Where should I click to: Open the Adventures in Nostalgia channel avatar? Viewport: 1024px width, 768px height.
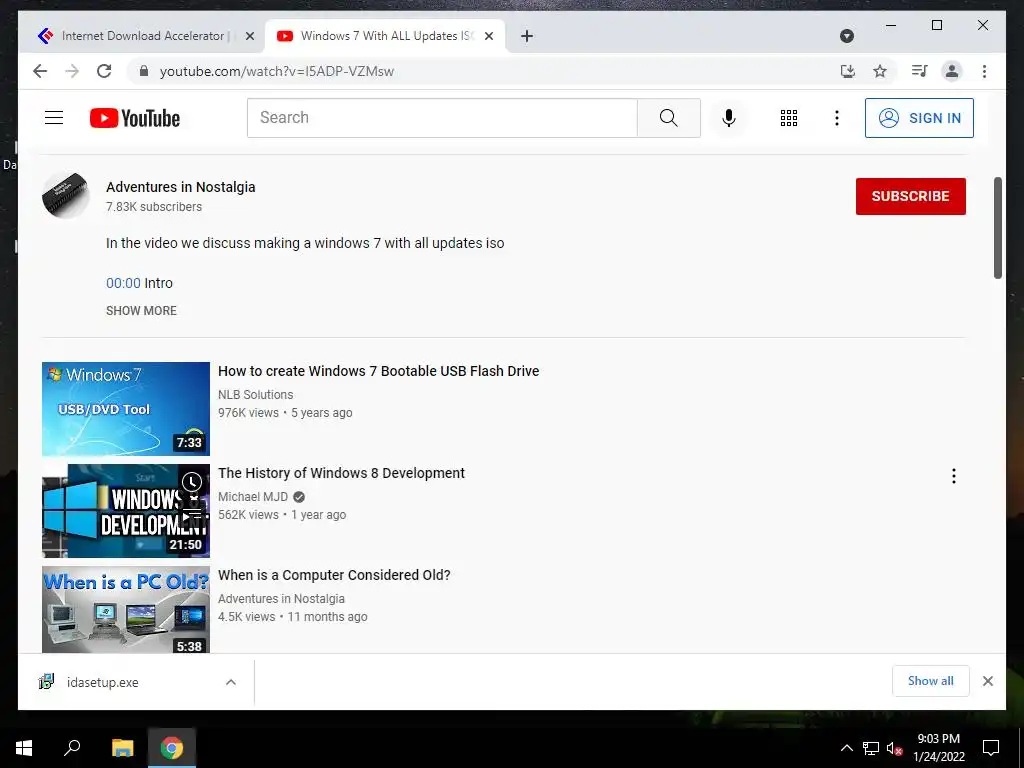[65, 195]
